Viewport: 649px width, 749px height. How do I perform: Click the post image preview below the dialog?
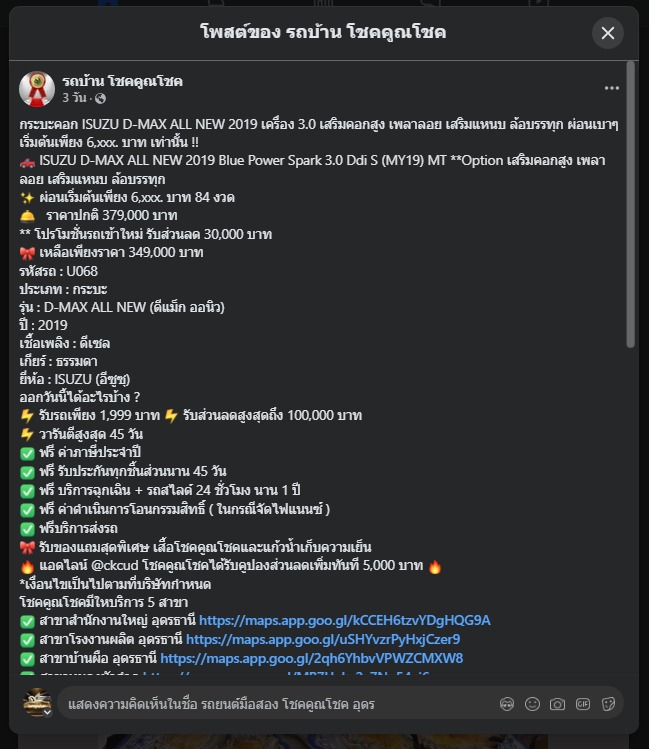[325, 741]
